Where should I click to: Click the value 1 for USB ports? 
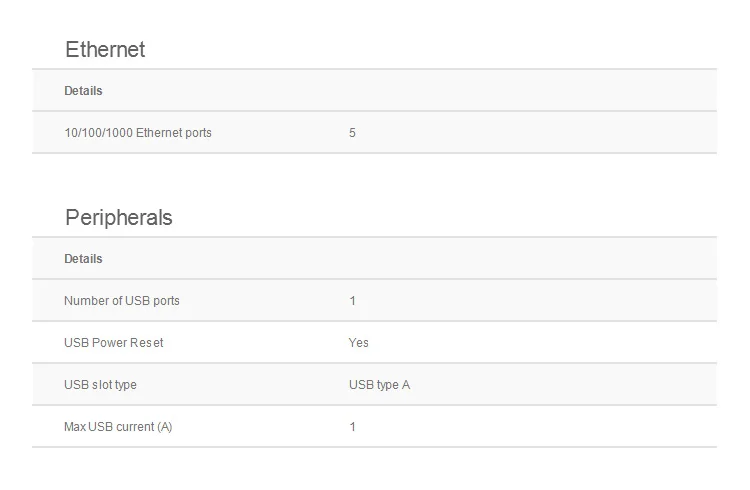352,301
